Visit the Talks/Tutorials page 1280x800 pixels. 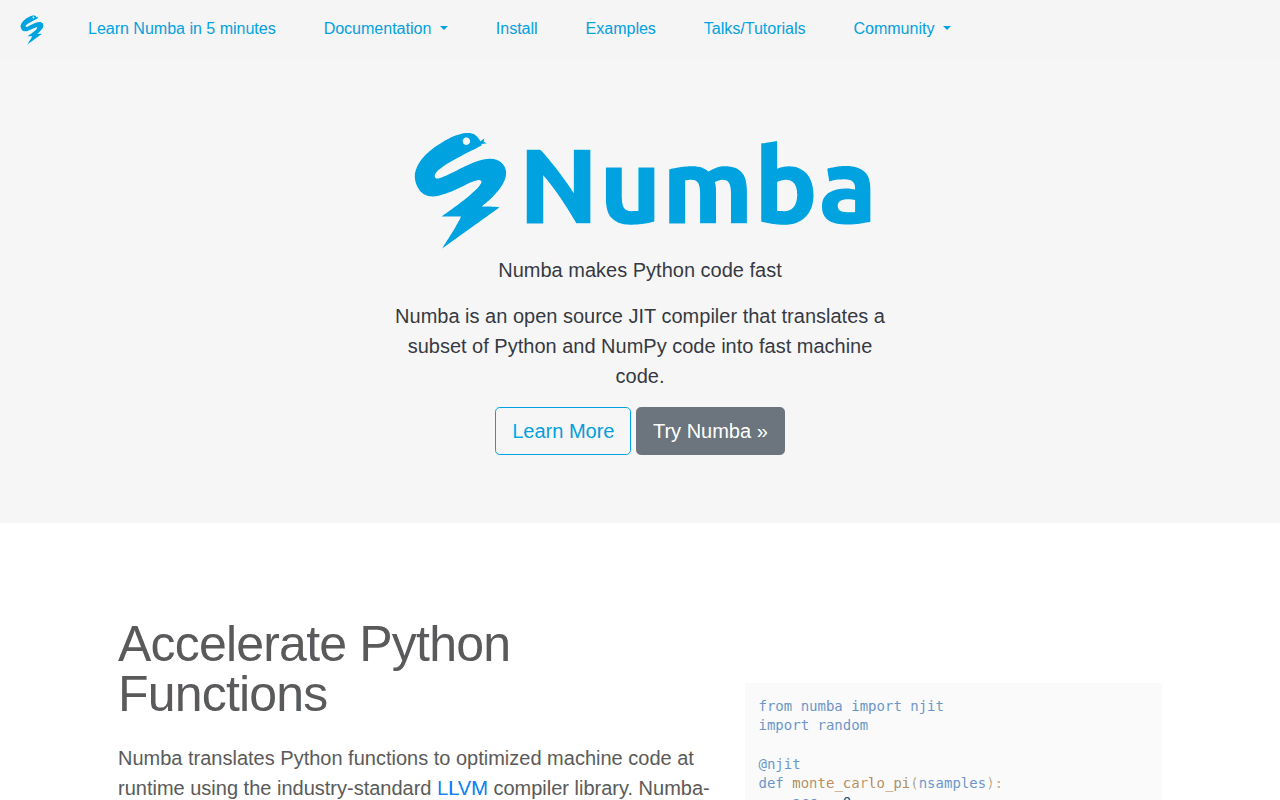click(755, 29)
